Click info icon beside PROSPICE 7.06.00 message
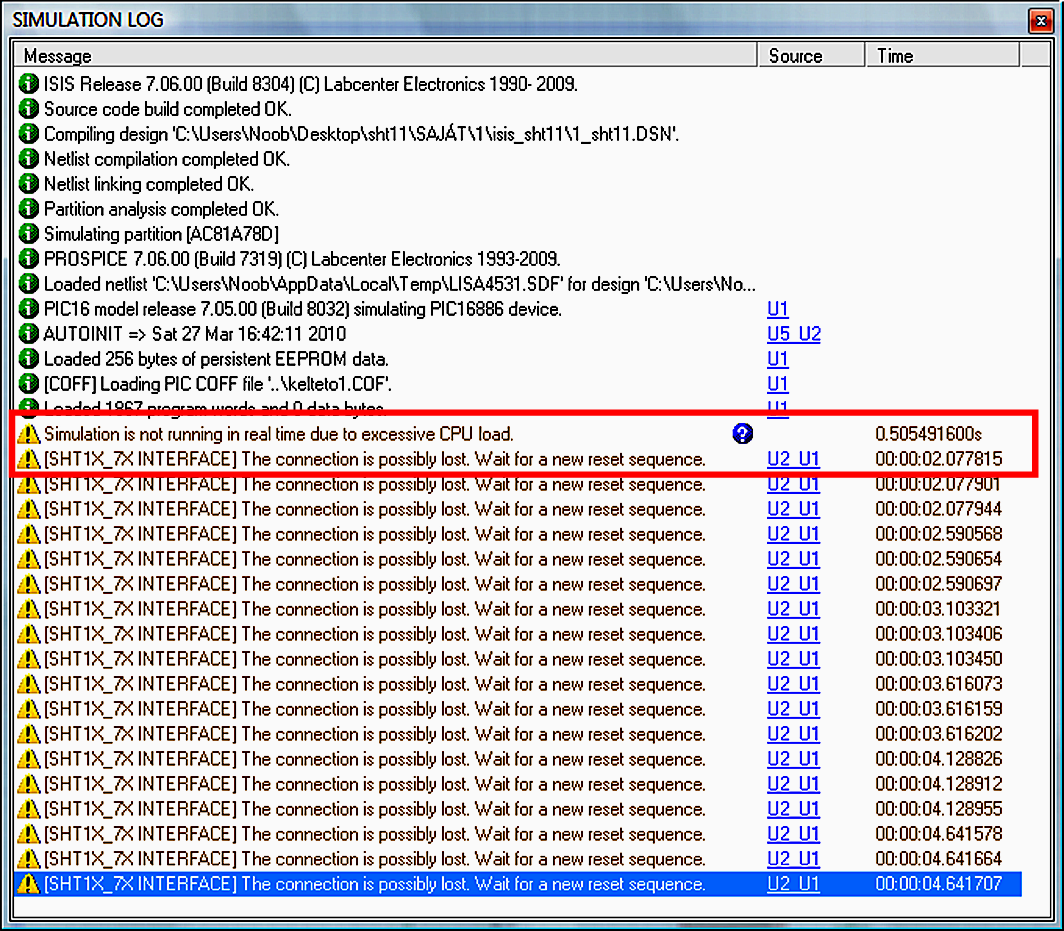1064x931 pixels. click(x=28, y=259)
